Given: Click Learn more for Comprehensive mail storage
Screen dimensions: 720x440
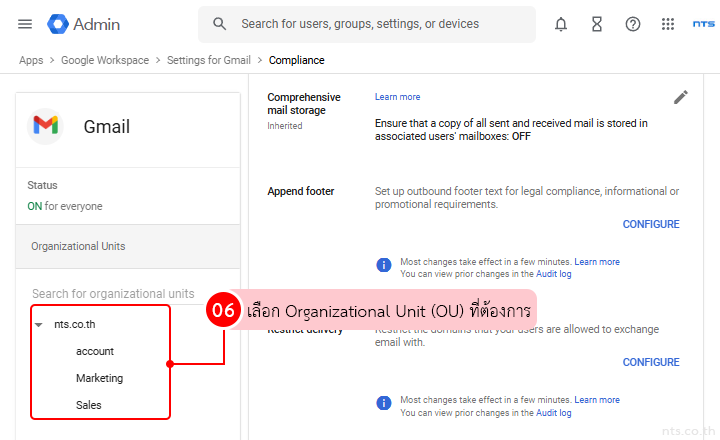Looking at the screenshot, I should coord(397,97).
